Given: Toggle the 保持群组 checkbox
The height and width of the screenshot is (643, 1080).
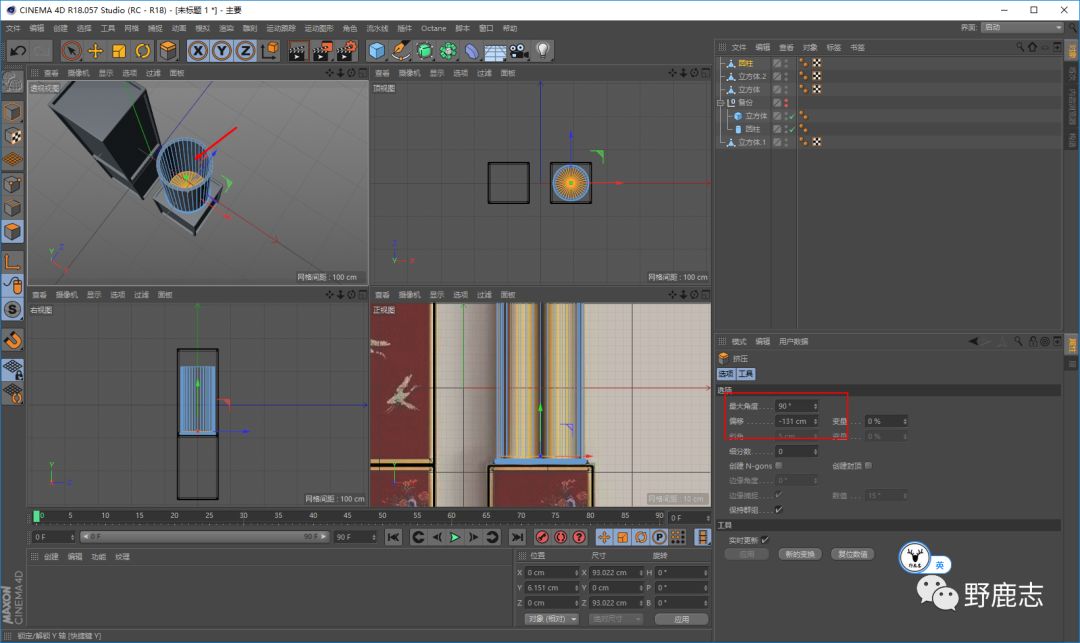Looking at the screenshot, I should pos(779,509).
